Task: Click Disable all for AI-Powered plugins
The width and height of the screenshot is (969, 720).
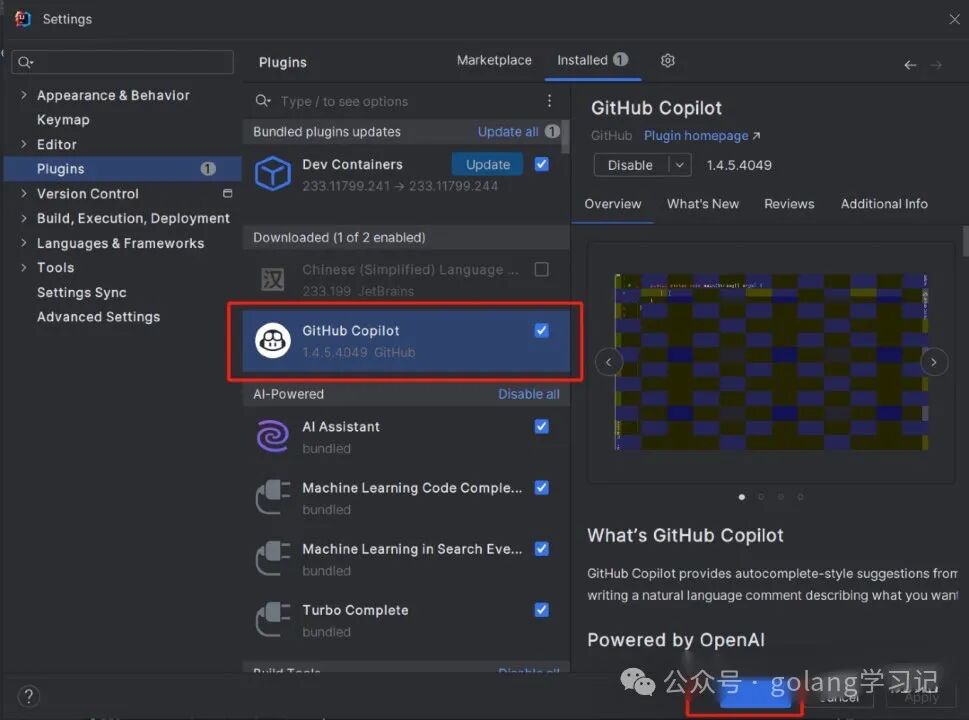Action: 529,394
